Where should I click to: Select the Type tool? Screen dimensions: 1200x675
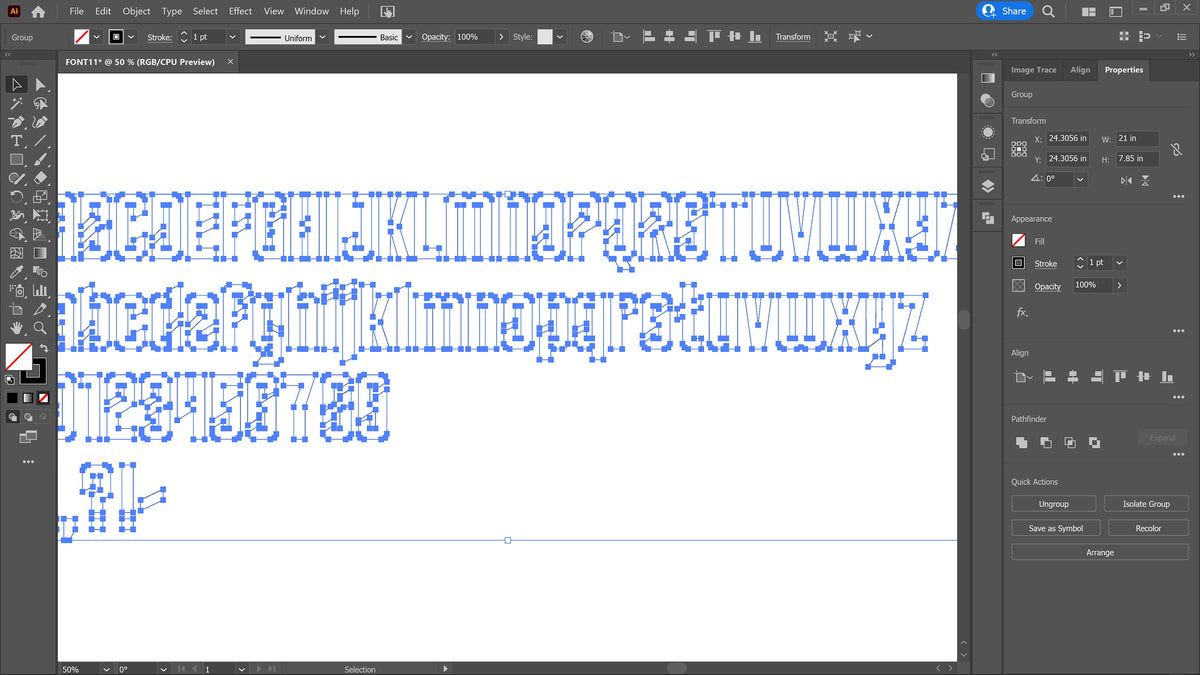tap(17, 141)
